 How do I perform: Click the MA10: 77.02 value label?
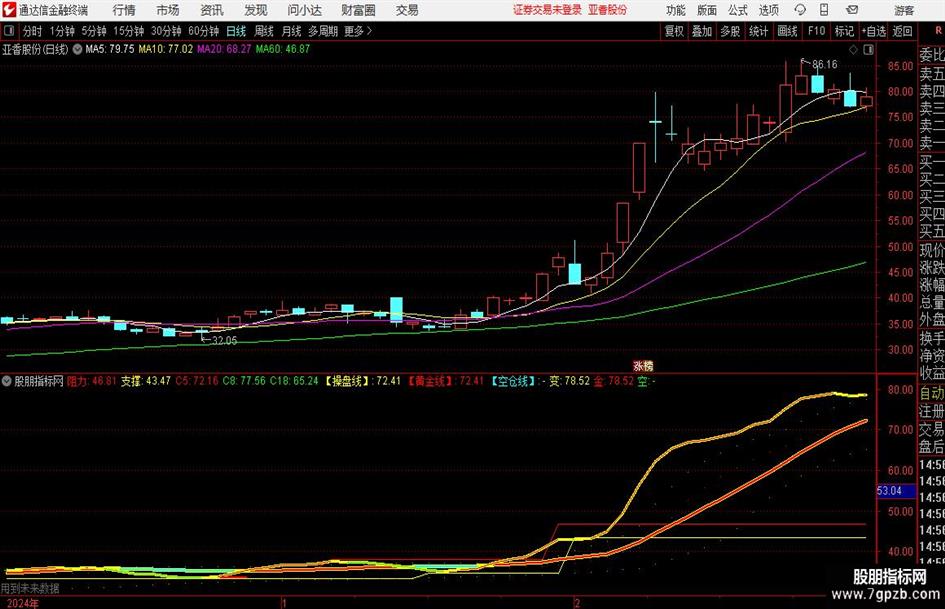click(166, 49)
